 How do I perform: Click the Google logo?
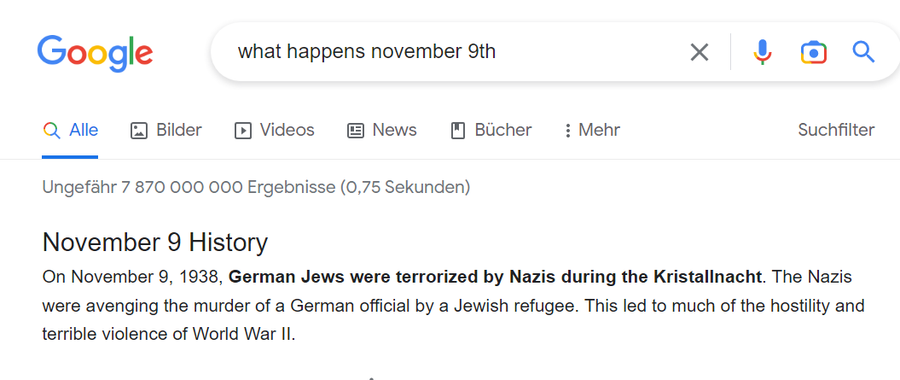(x=95, y=53)
